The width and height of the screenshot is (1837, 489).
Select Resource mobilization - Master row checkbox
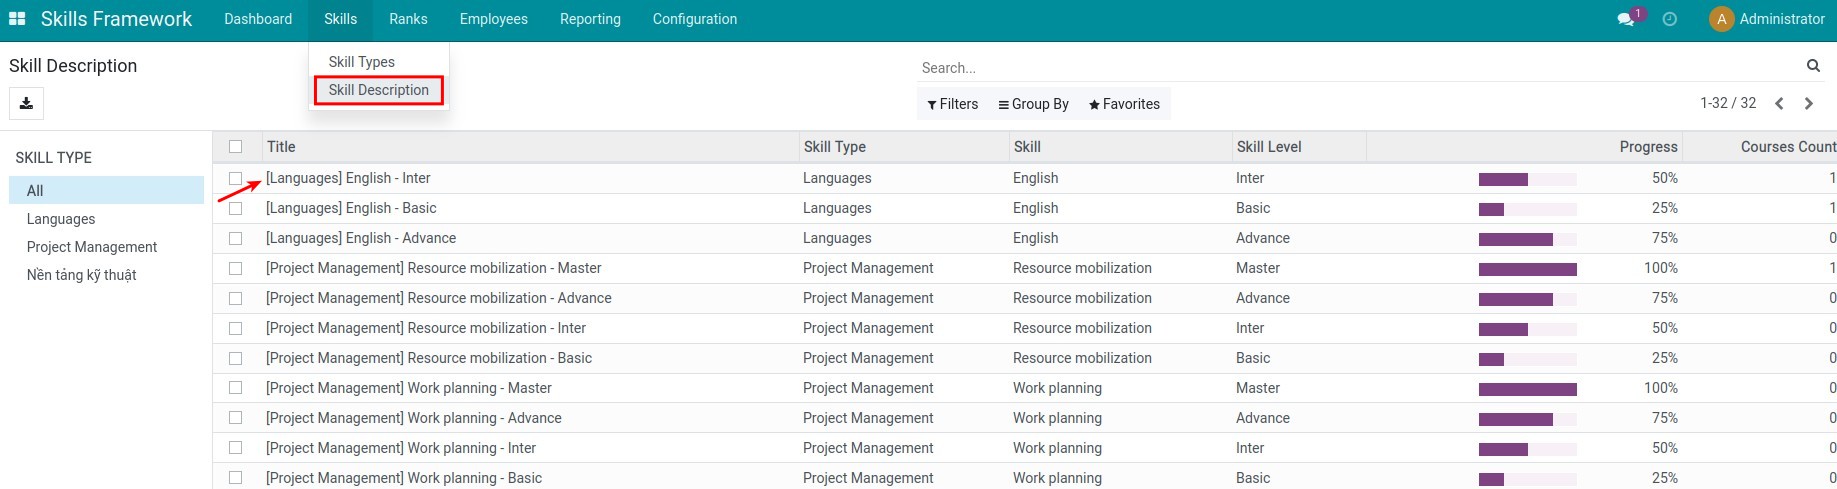(x=236, y=268)
